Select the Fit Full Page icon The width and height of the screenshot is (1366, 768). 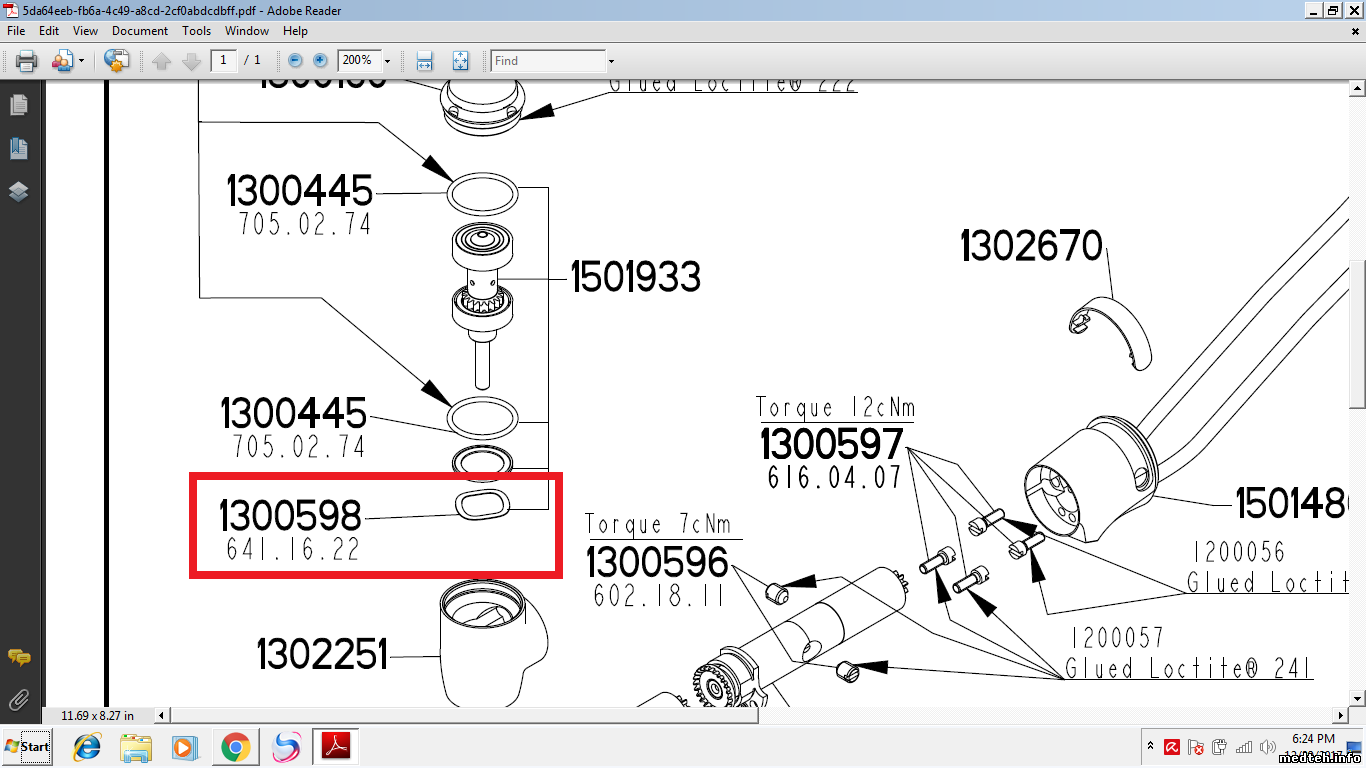(x=460, y=61)
